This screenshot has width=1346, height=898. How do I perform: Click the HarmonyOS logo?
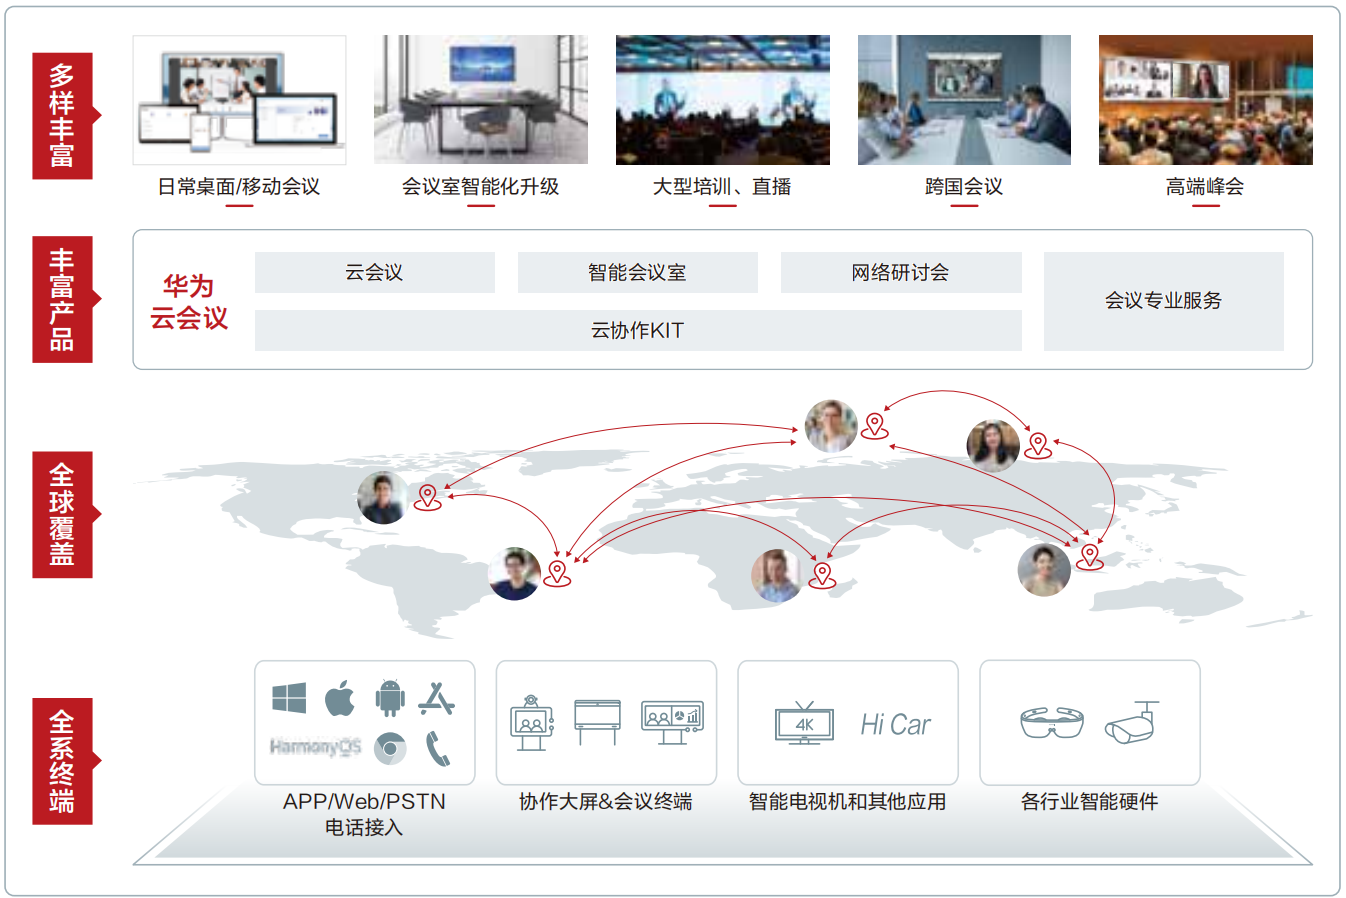[x=315, y=747]
